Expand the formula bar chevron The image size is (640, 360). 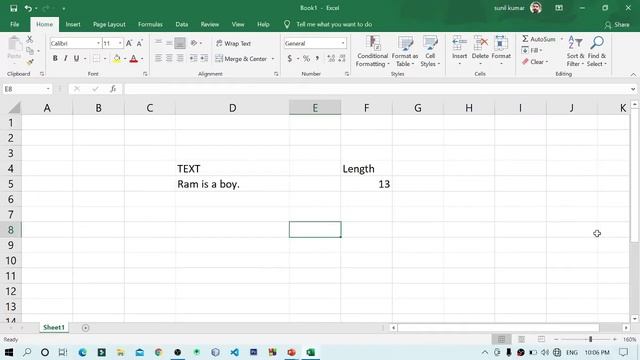coord(633,89)
